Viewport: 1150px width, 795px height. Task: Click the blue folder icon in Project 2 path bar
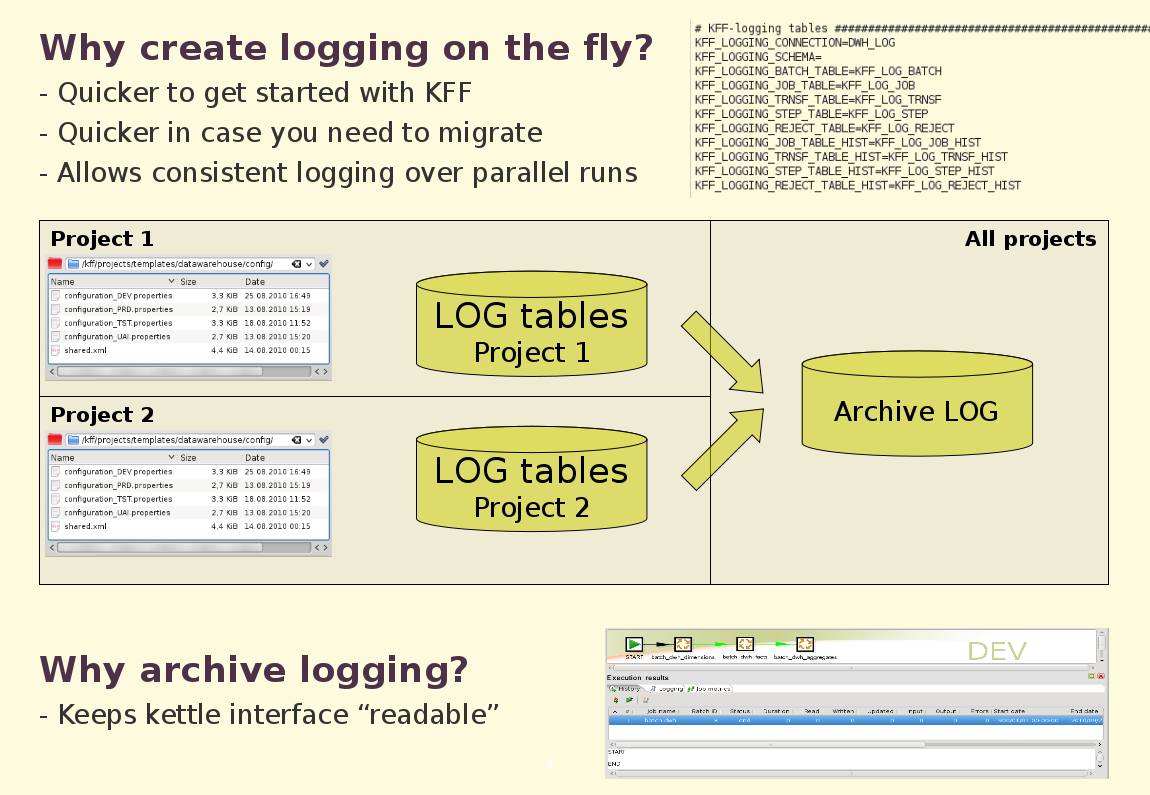73,440
